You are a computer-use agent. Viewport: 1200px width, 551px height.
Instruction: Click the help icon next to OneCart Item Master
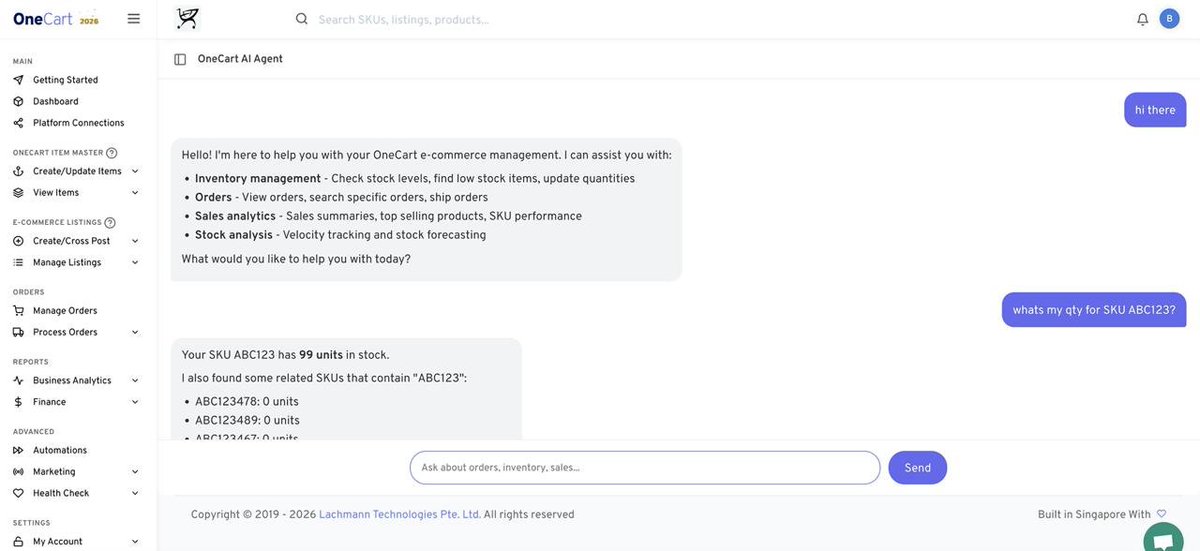pos(112,153)
